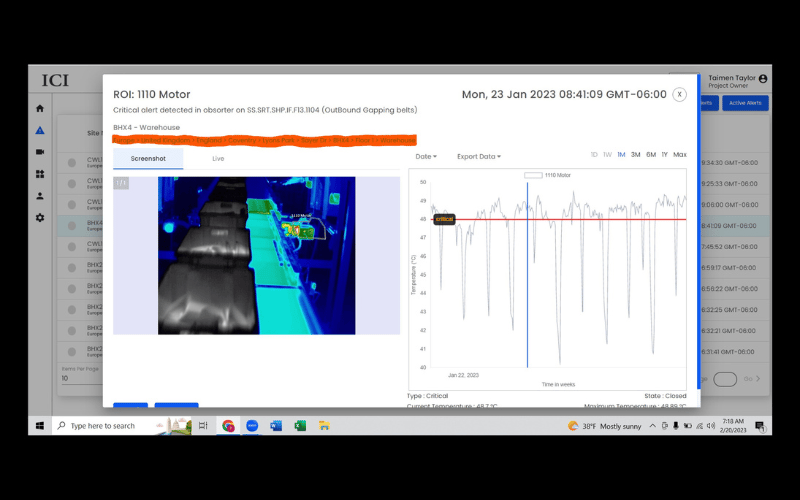Open the camera icon in the sidebar
The width and height of the screenshot is (800, 500).
[x=40, y=152]
